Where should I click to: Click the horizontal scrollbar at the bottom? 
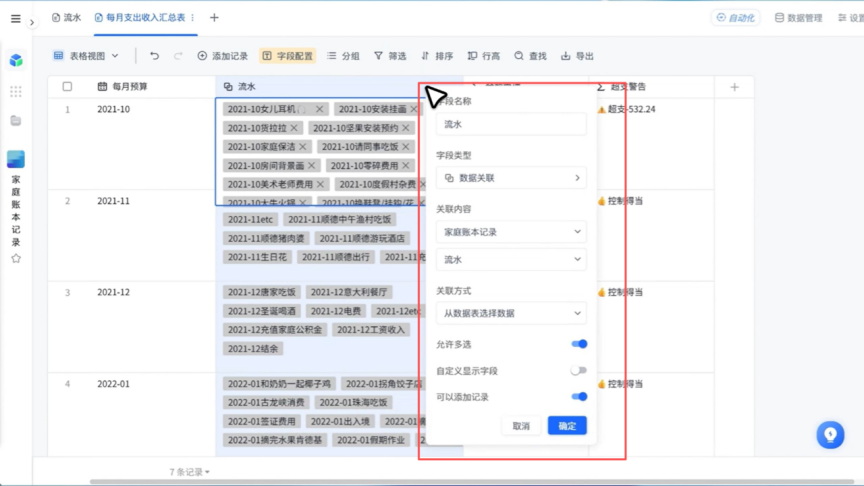472,482
